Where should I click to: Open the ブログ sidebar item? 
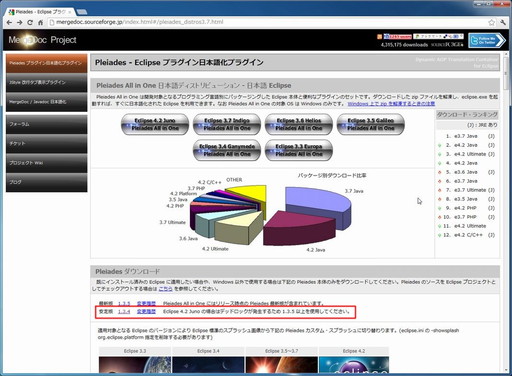(x=46, y=182)
